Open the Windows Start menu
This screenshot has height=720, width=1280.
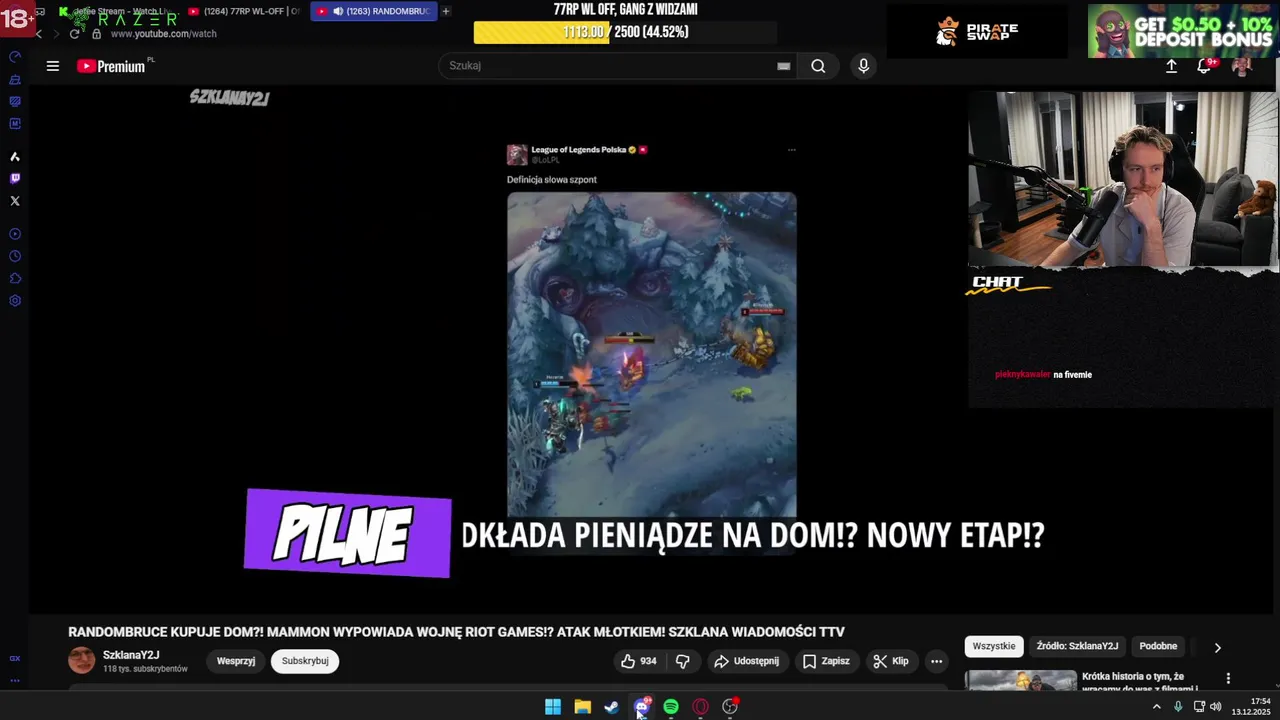tap(553, 707)
